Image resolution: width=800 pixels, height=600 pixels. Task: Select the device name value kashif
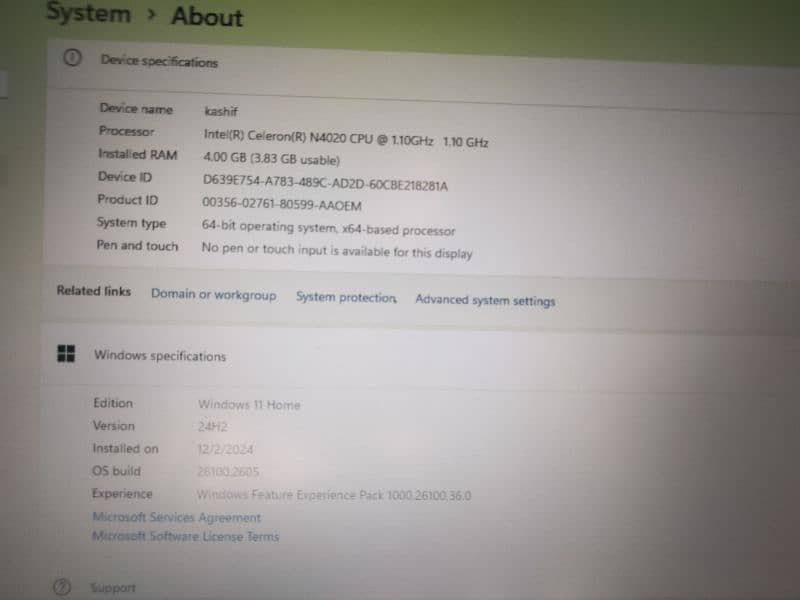click(x=221, y=111)
